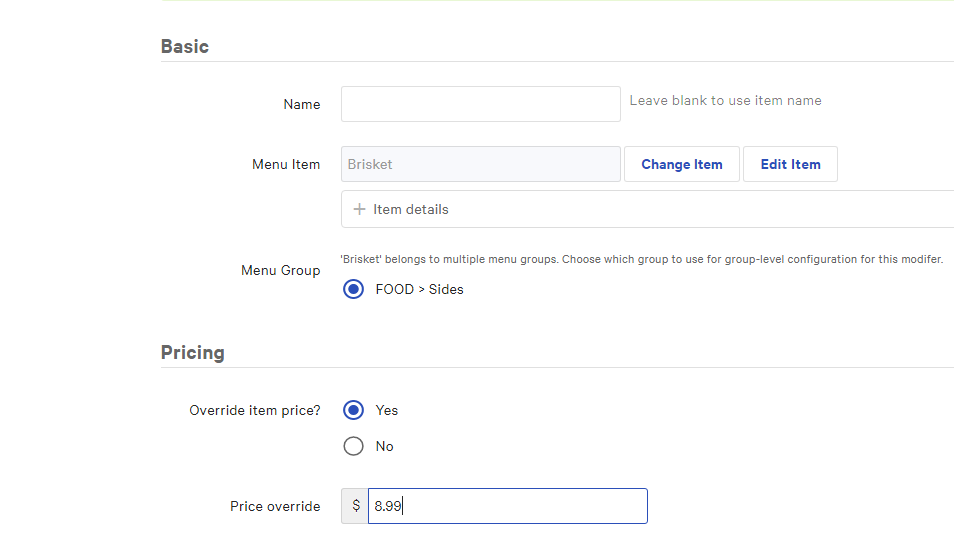Viewport: 954px width, 547px height.
Task: Click the 'Menu Group' field label
Action: [280, 270]
